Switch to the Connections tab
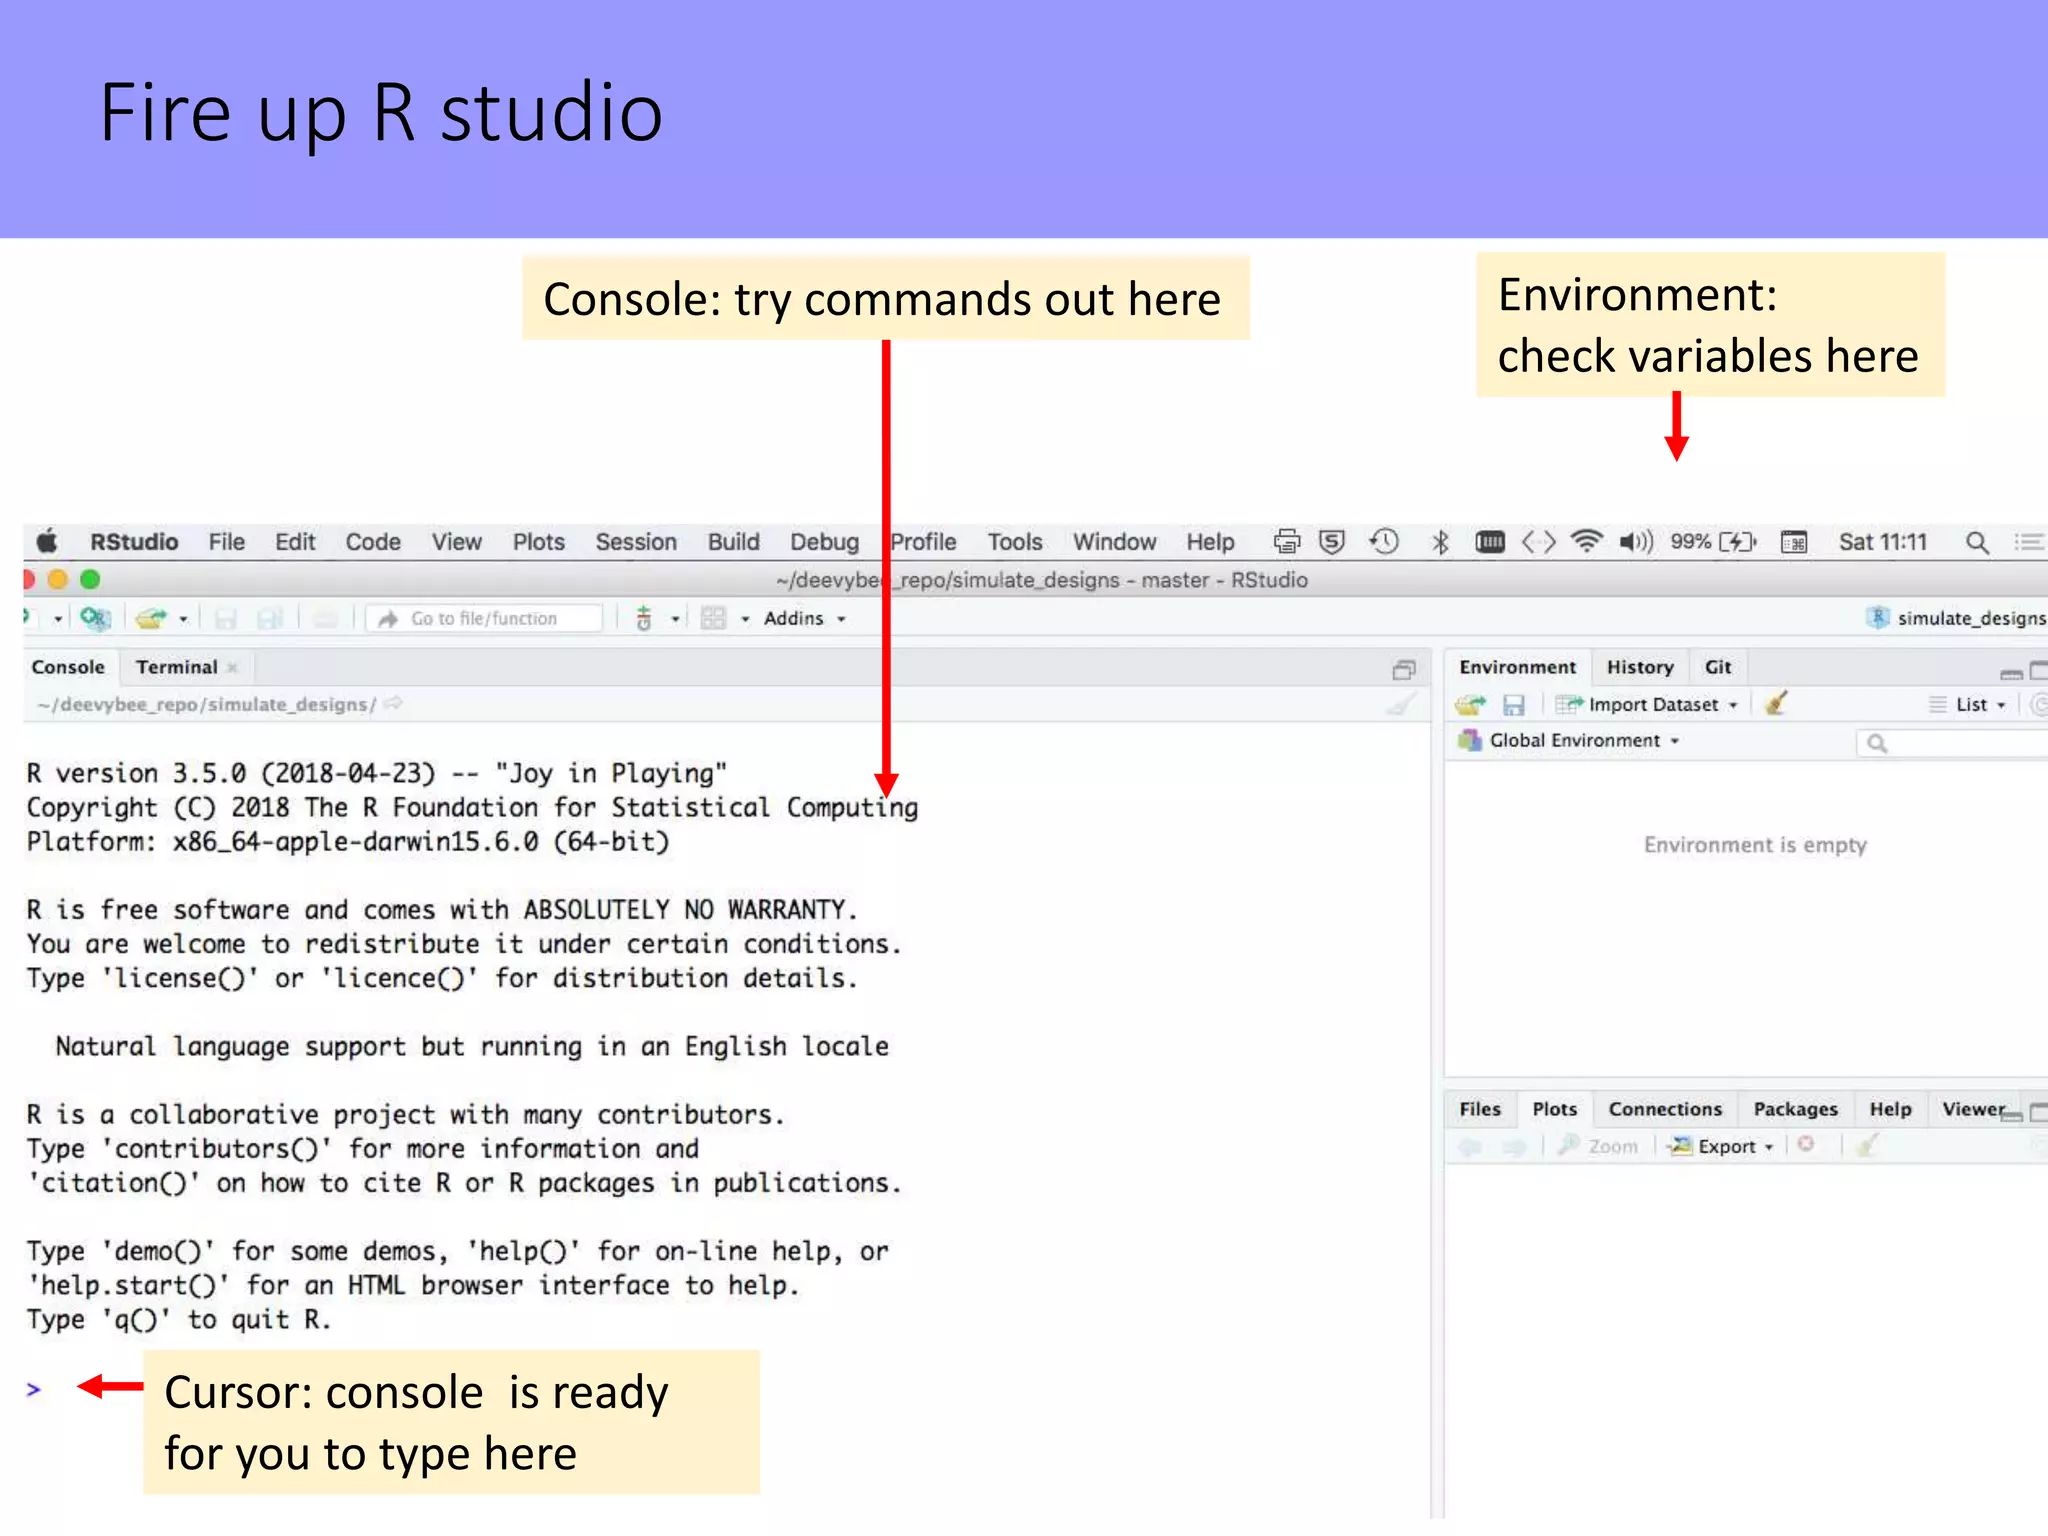The image size is (2048, 1536). tap(1665, 1110)
